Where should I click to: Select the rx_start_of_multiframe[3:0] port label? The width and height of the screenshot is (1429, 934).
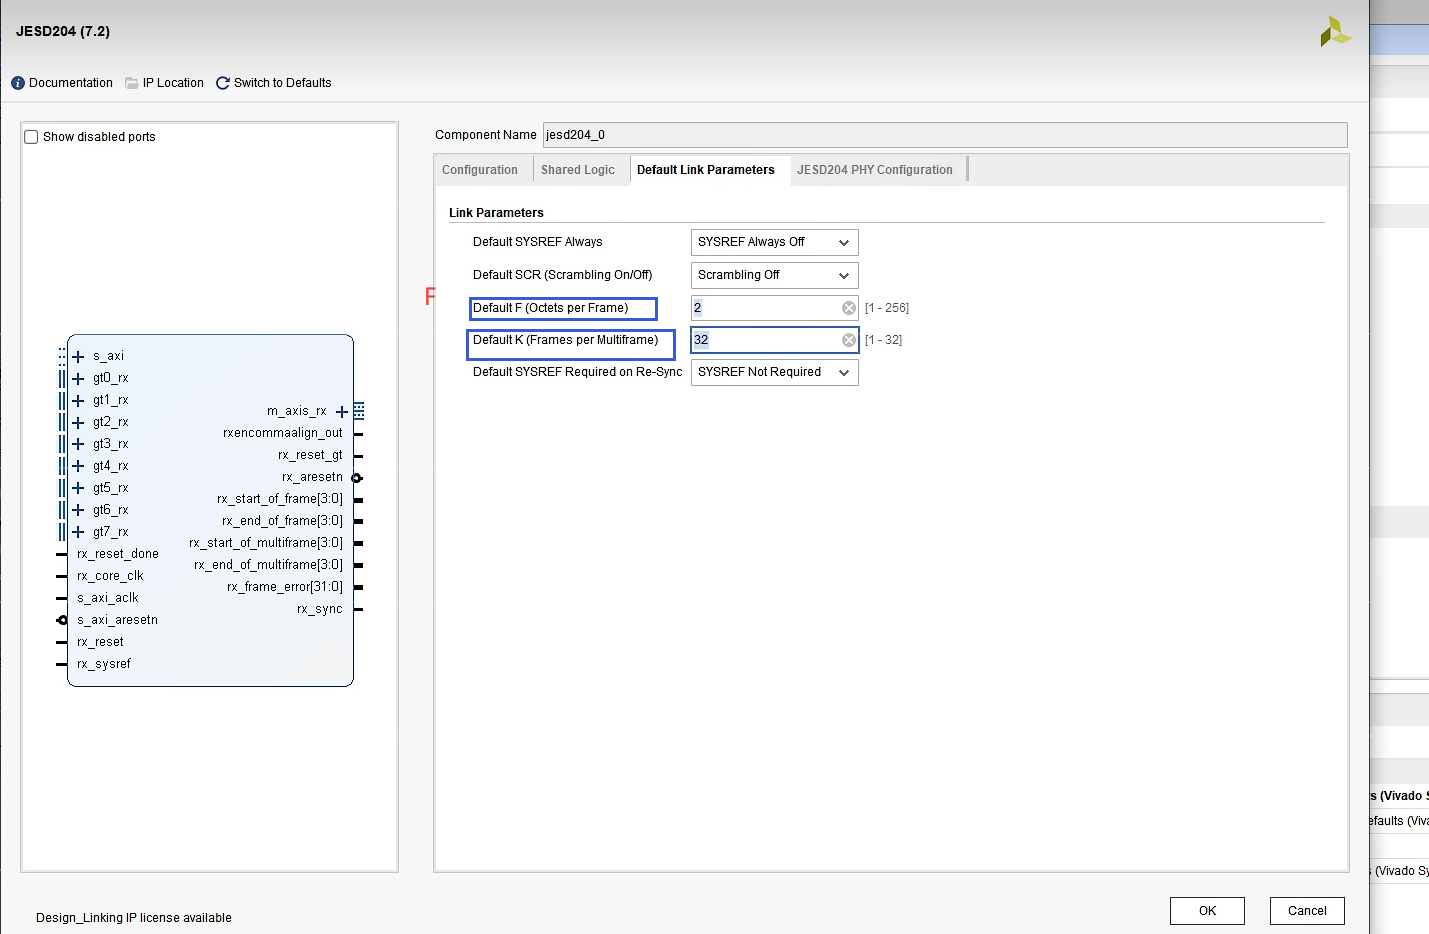(266, 543)
